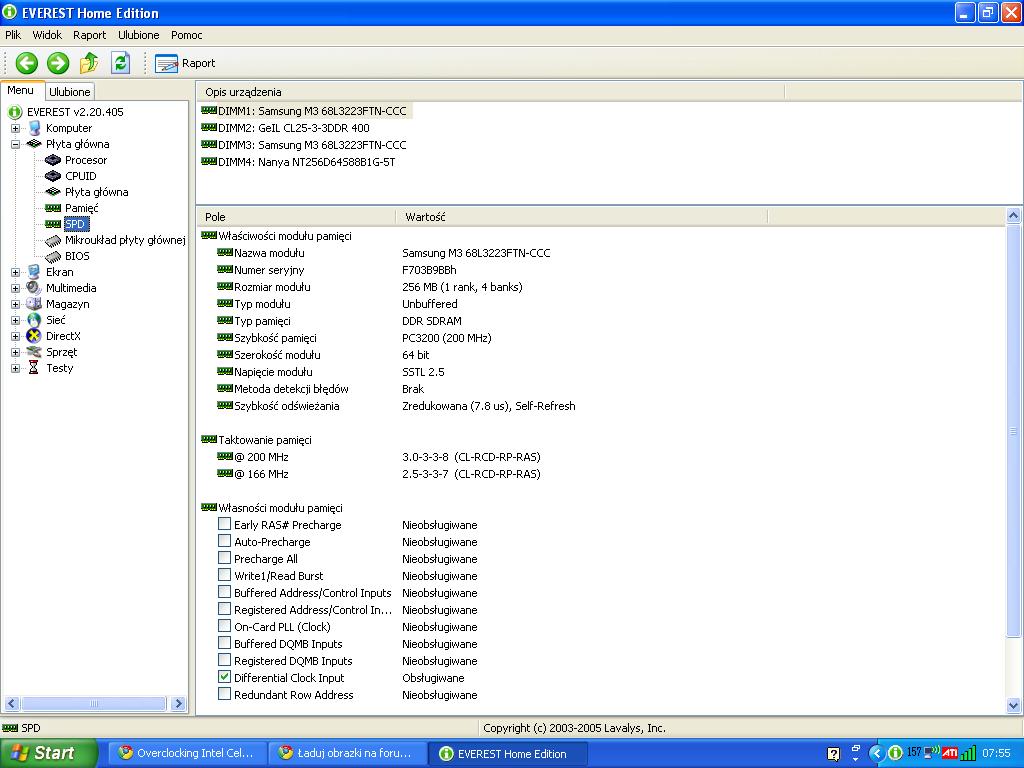Toggle On-Card PLL (Clock) checkbox
Screen dimensions: 1024x768
224,626
